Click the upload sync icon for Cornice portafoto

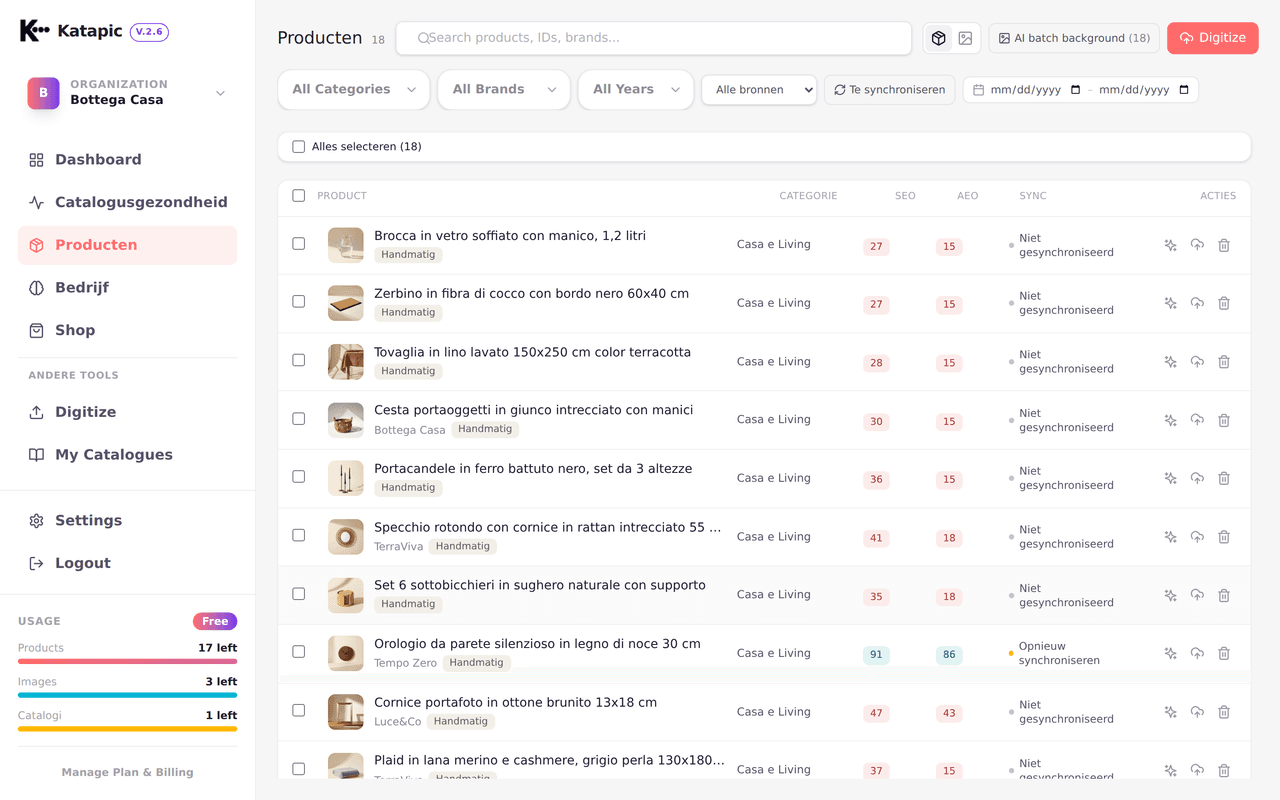click(1197, 712)
